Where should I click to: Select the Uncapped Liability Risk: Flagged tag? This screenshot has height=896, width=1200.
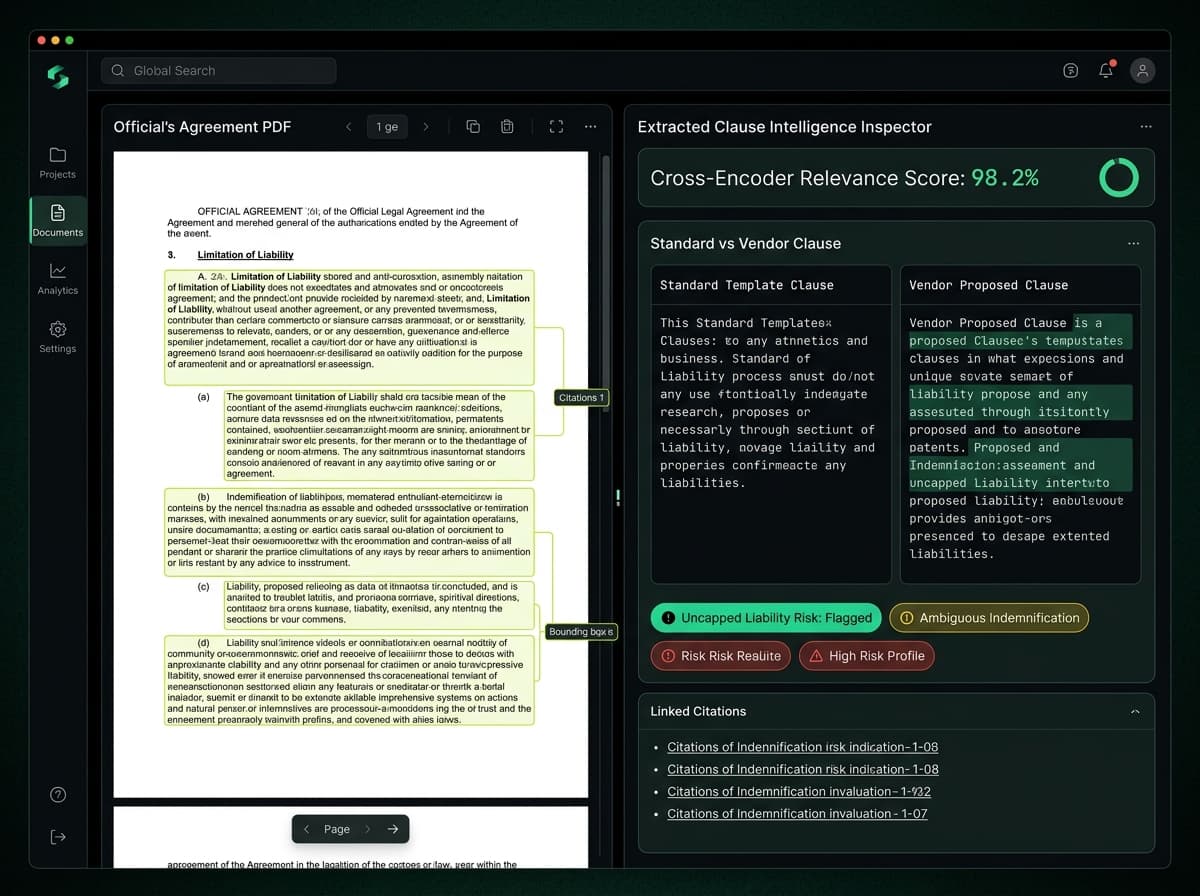pos(767,618)
